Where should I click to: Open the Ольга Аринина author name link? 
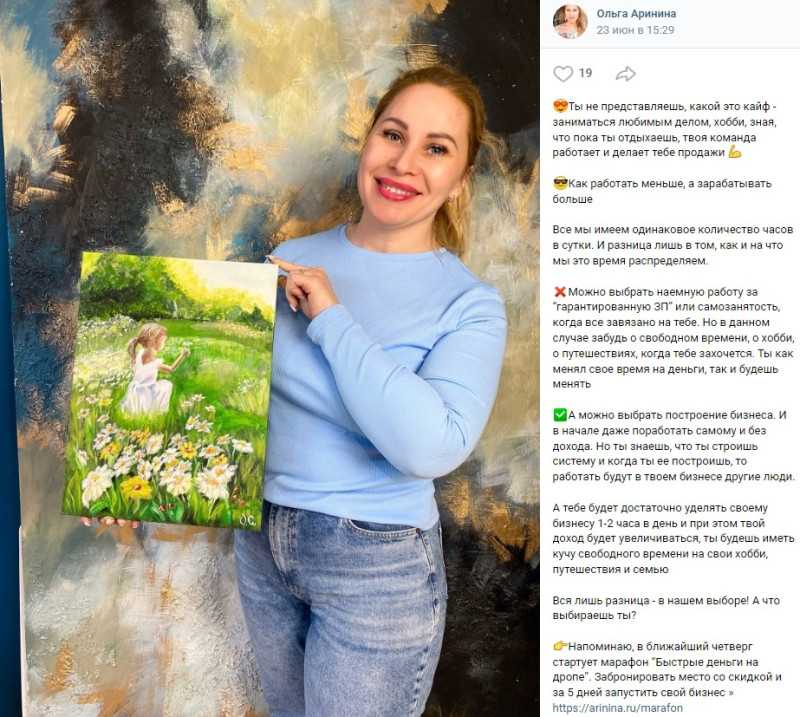coord(636,14)
